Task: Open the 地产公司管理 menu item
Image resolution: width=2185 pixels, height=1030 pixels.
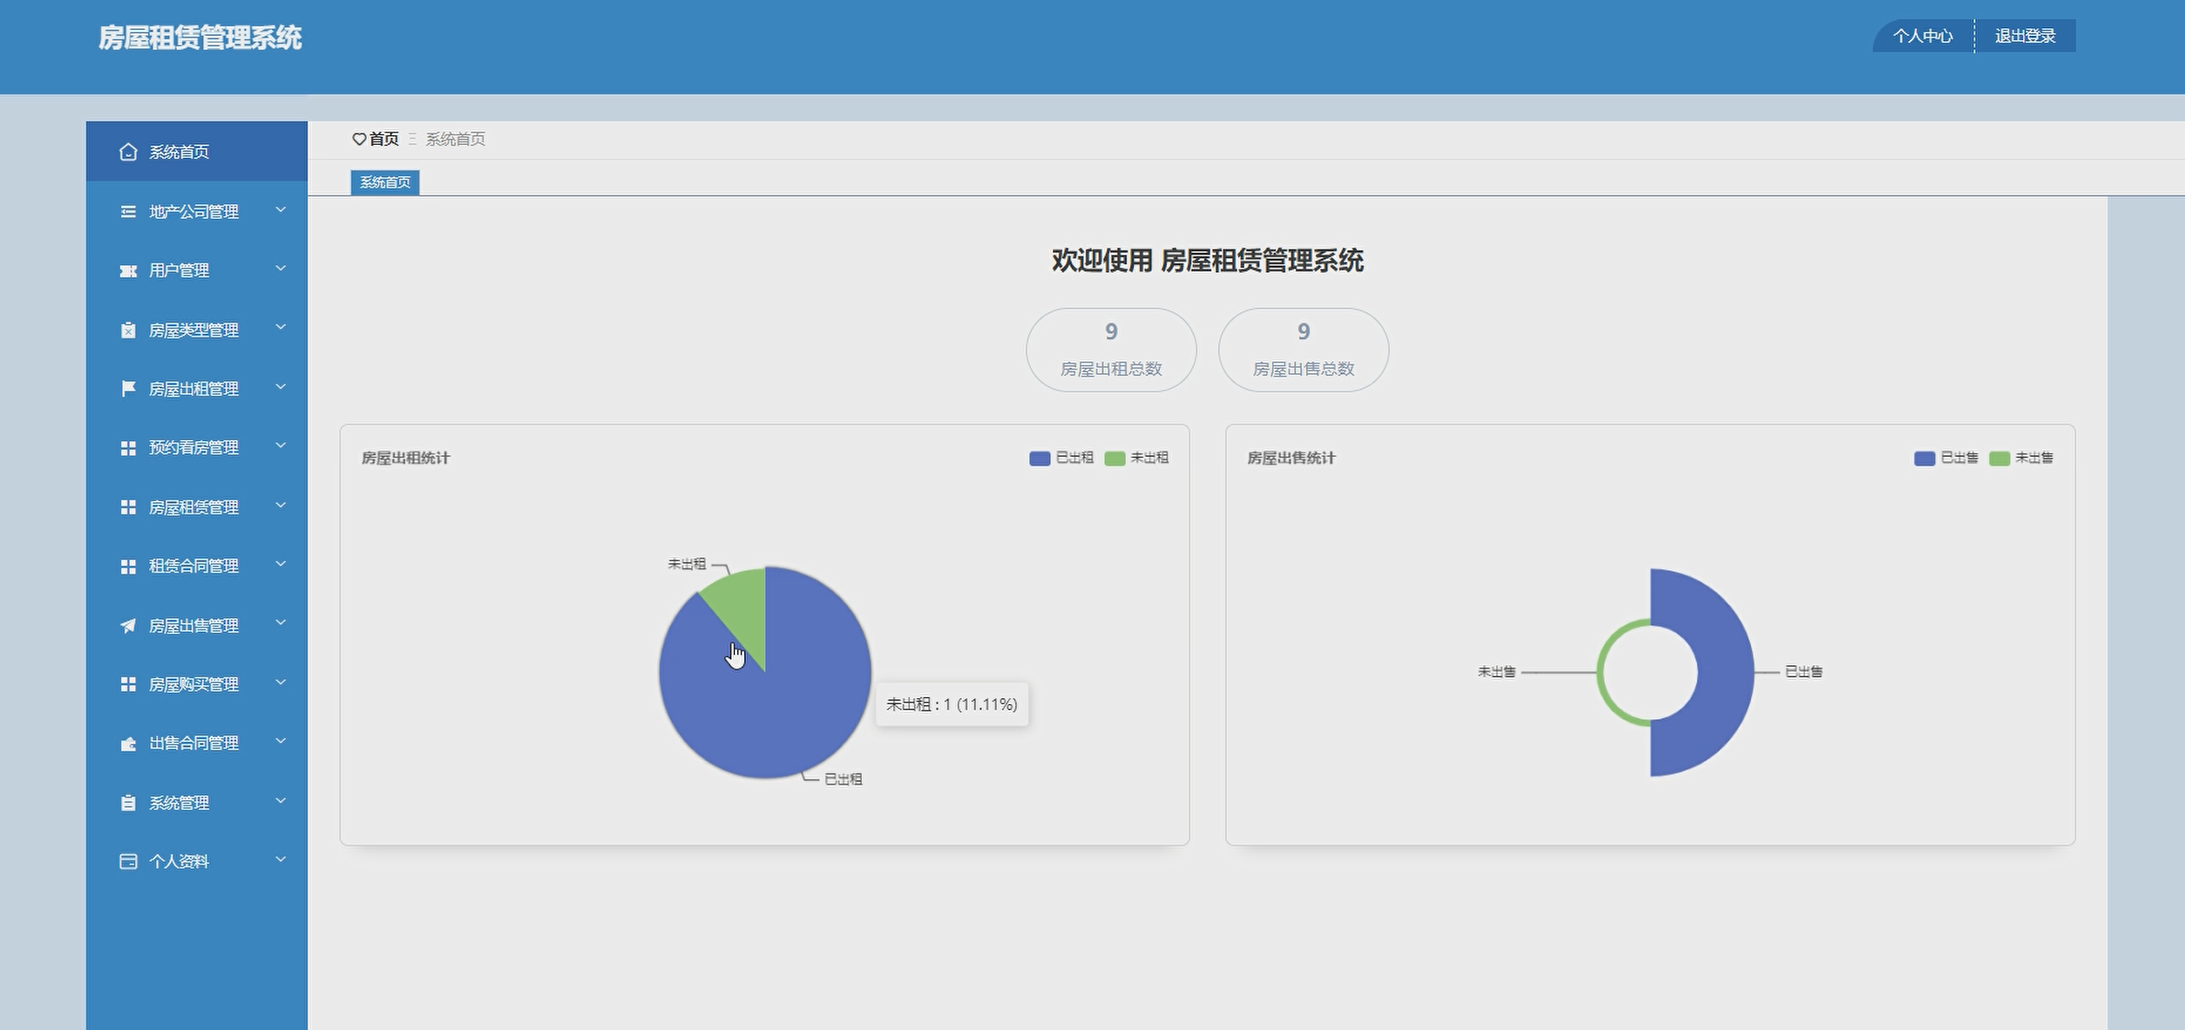Action: (196, 211)
